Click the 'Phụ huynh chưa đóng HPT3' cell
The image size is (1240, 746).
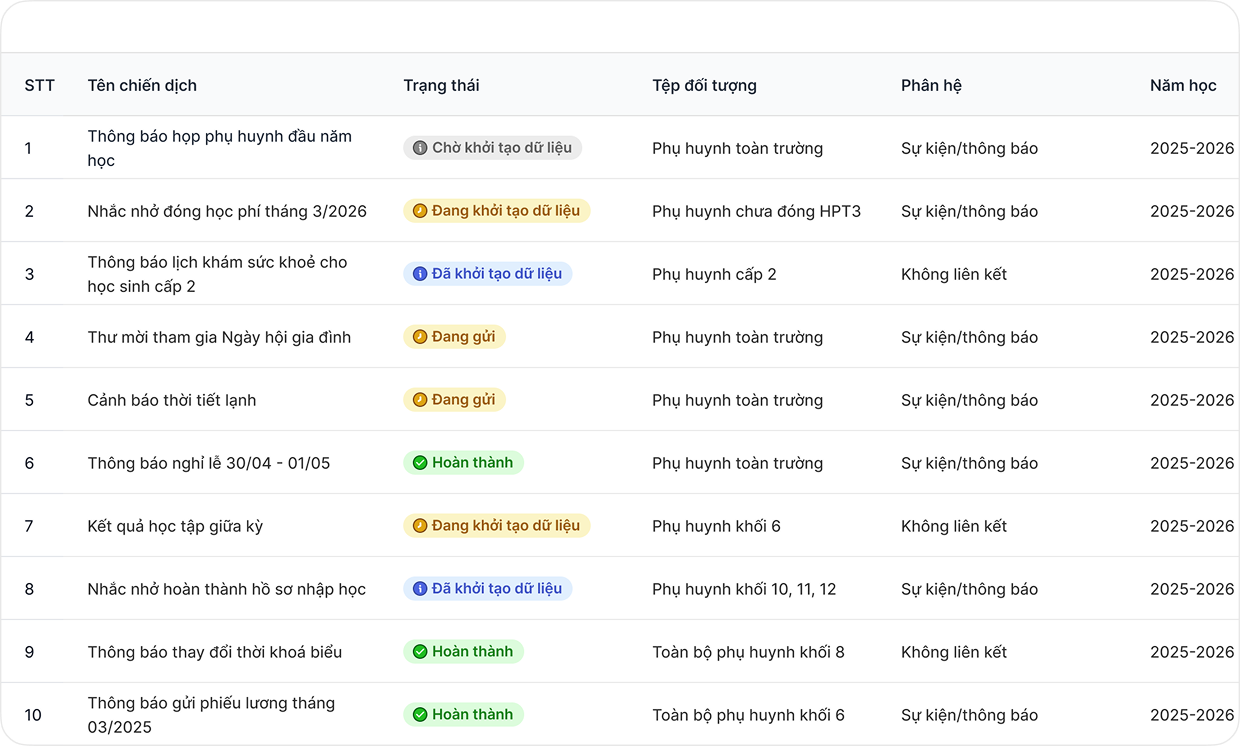click(x=757, y=211)
